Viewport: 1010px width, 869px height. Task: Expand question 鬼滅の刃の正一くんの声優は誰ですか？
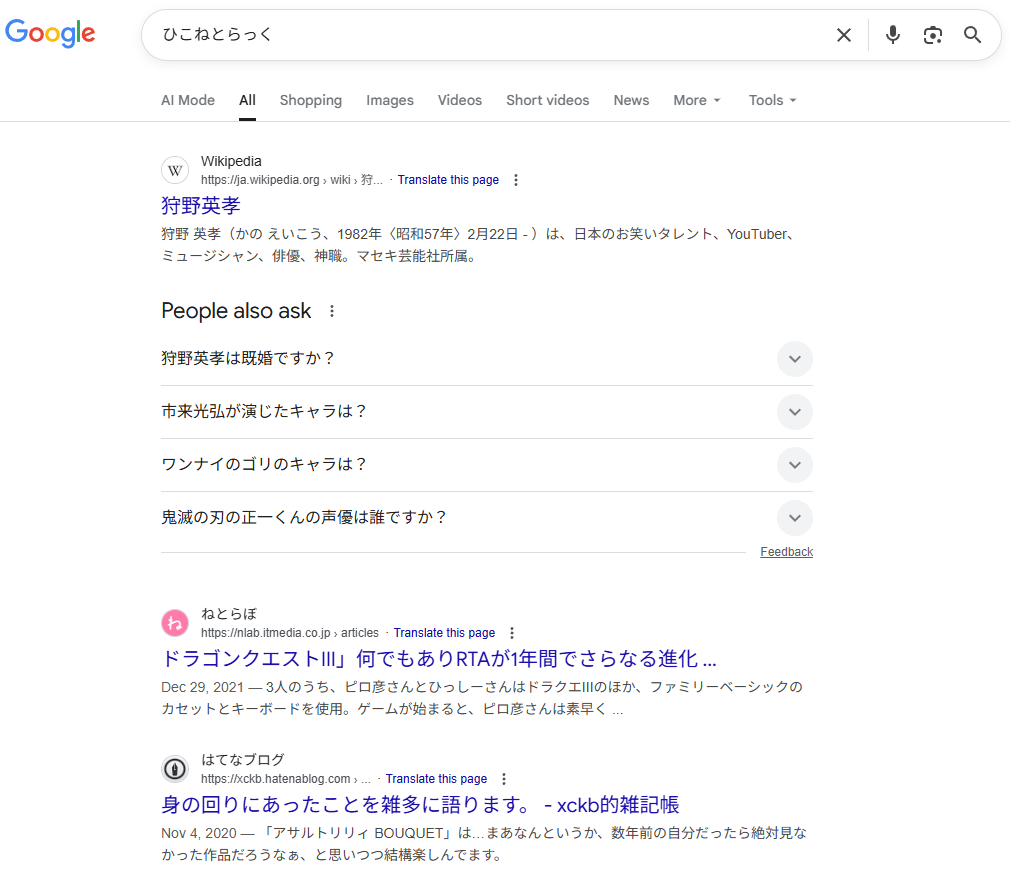tap(794, 518)
